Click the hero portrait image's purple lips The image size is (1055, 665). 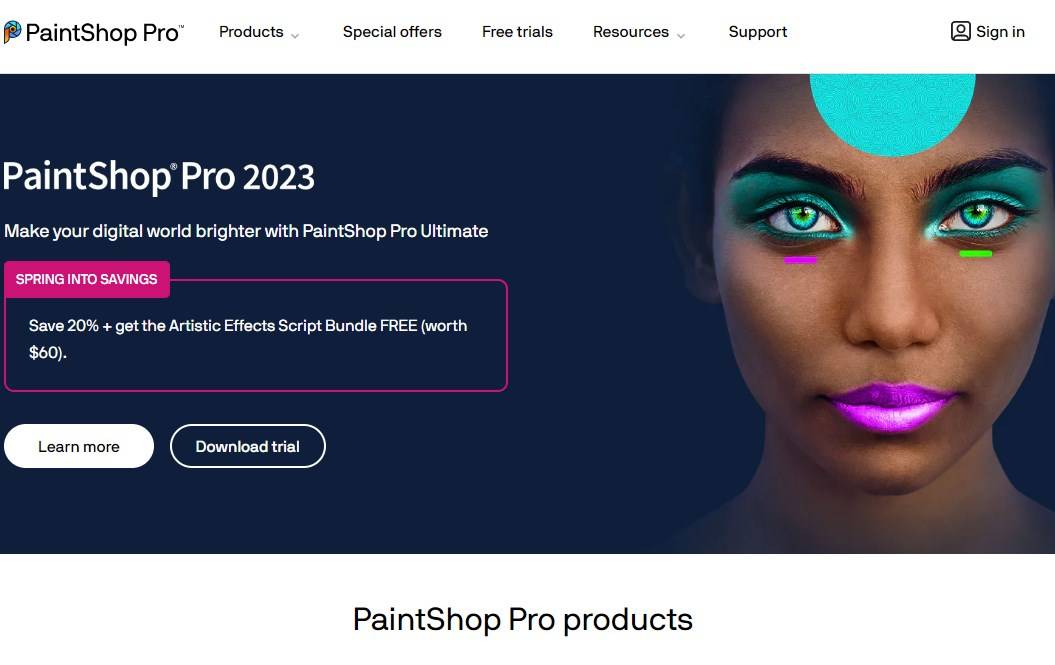pyautogui.click(x=890, y=405)
